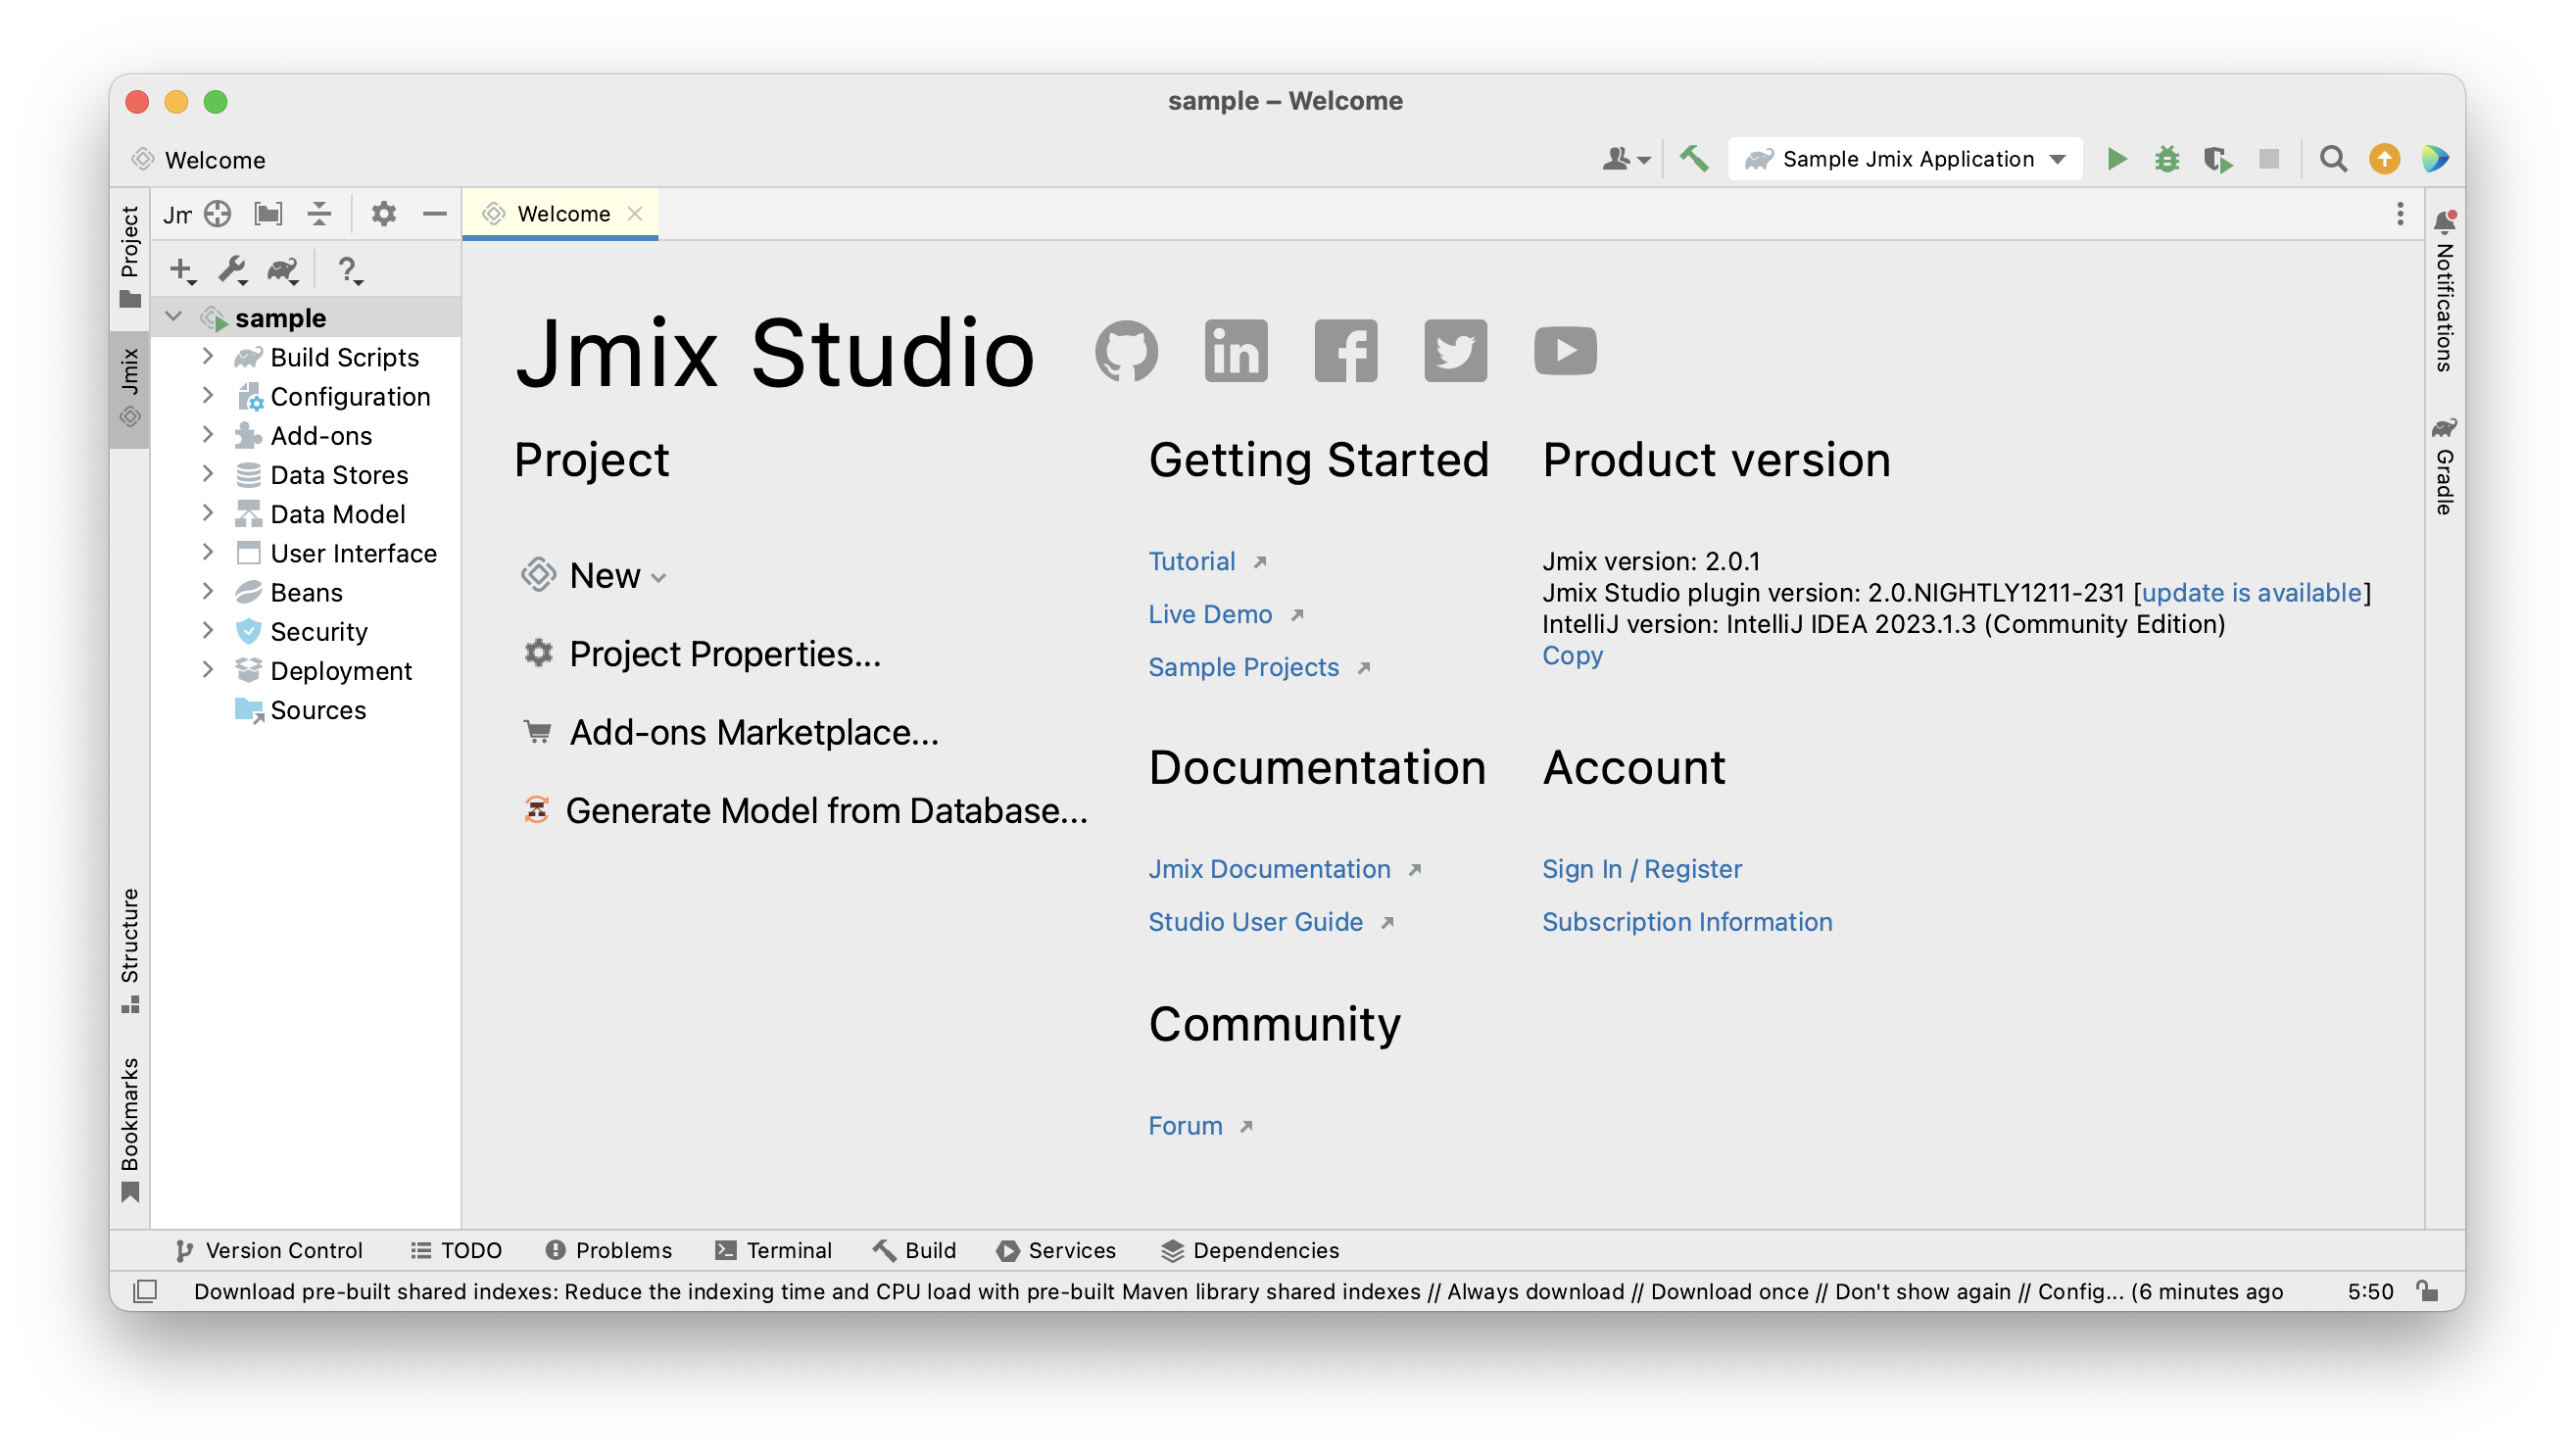Open Jmix panel options gear icon
The height and width of the screenshot is (1456, 2575).
pos(384,214)
